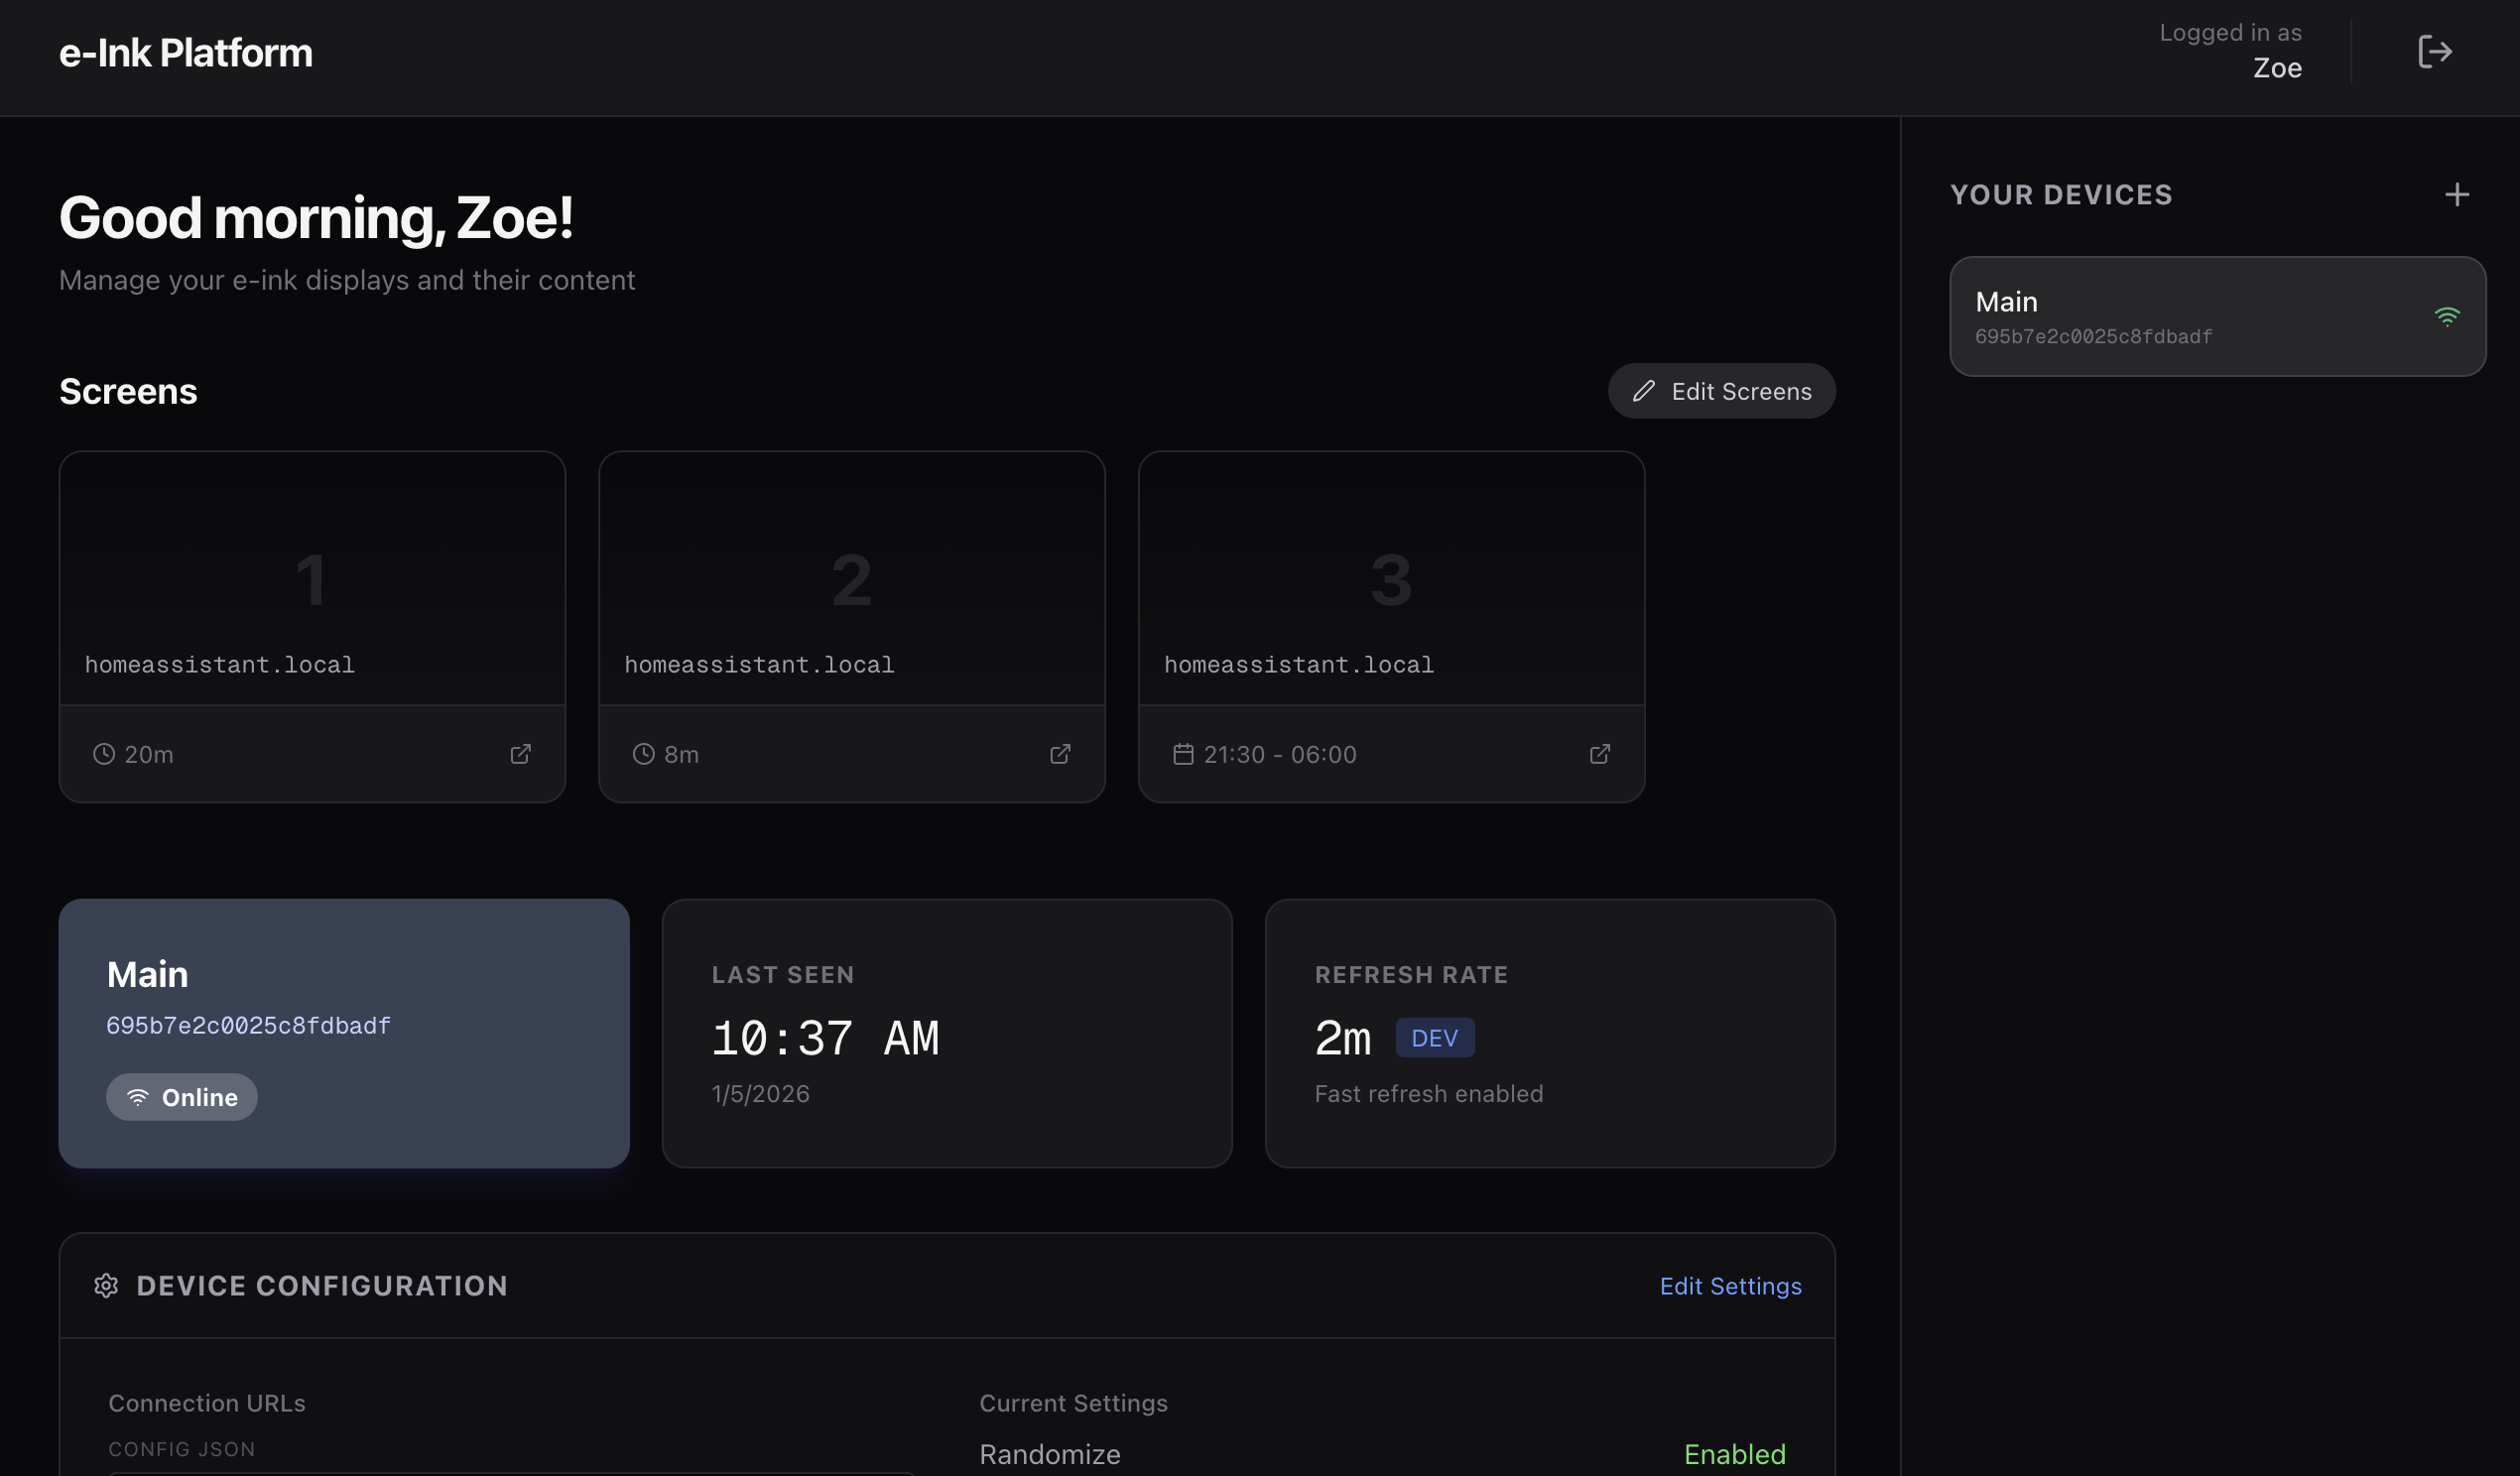2520x1476 pixels.
Task: Click the gear icon beside Device Configuration
Action: coord(106,1286)
